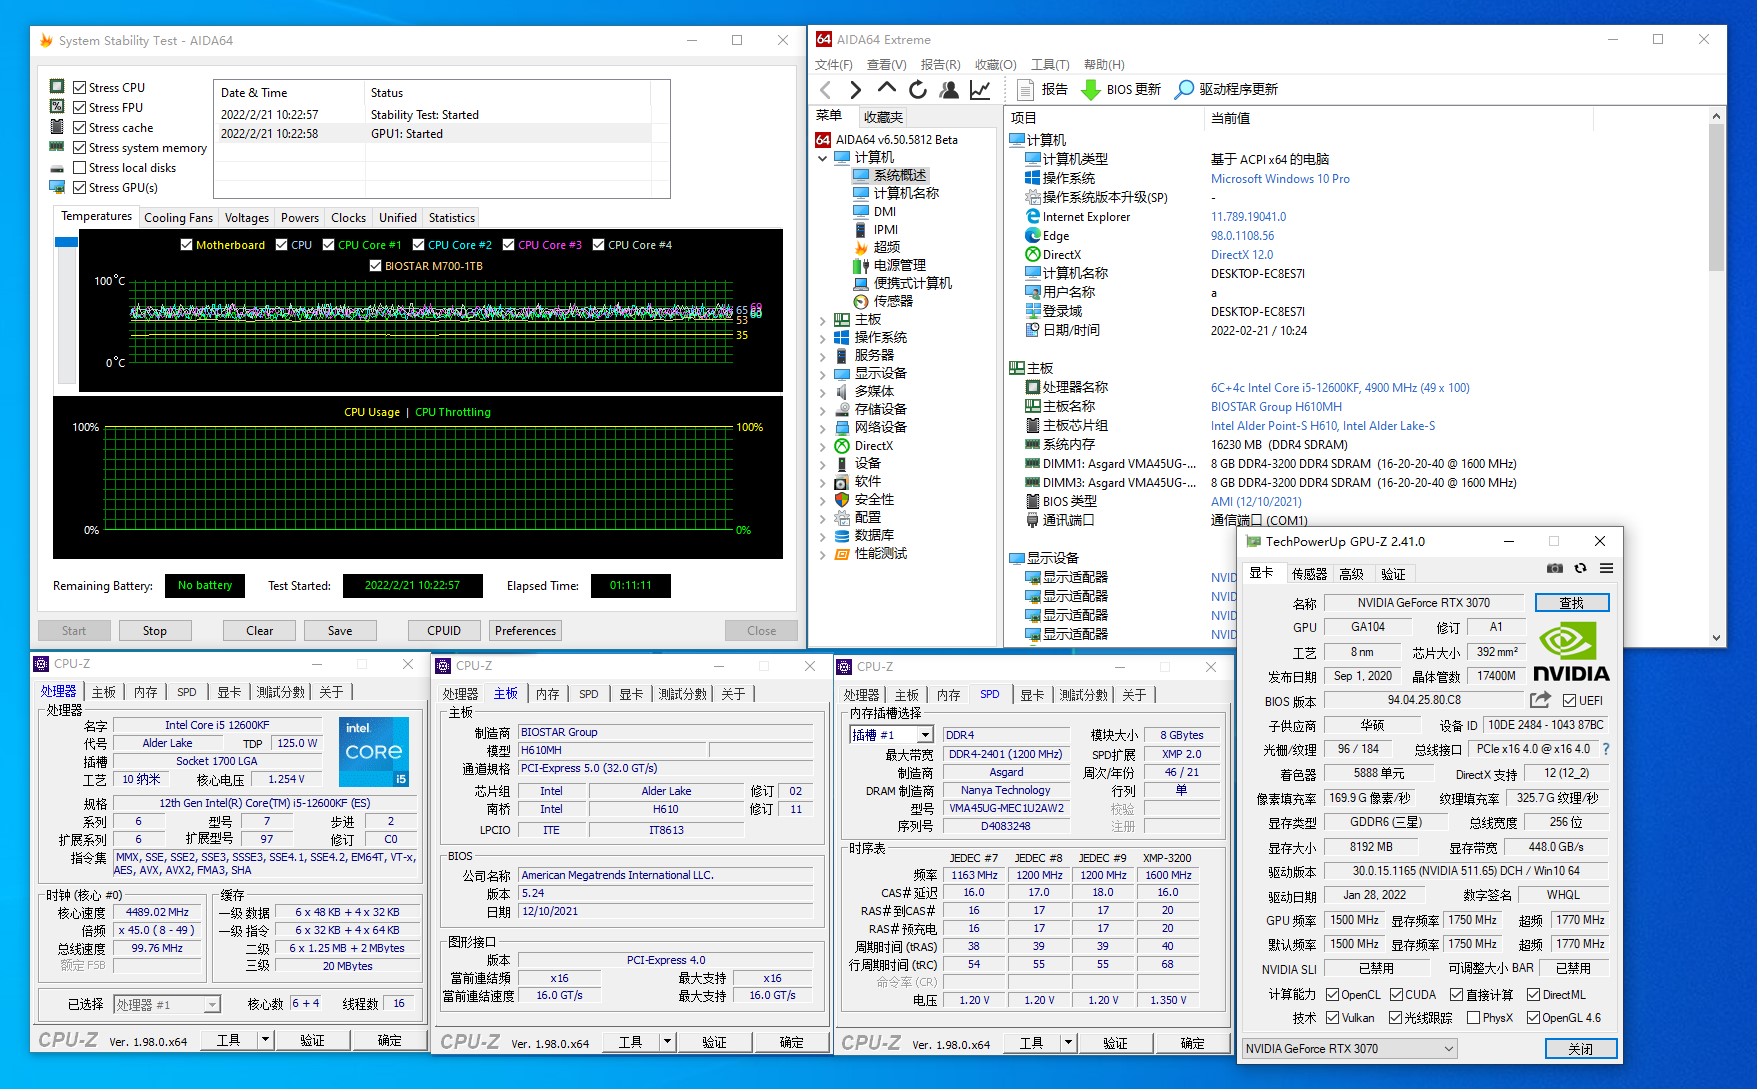The width and height of the screenshot is (1760, 1092).
Task: Click 查找 lookup button in GPU-Z
Action: coord(1572,603)
